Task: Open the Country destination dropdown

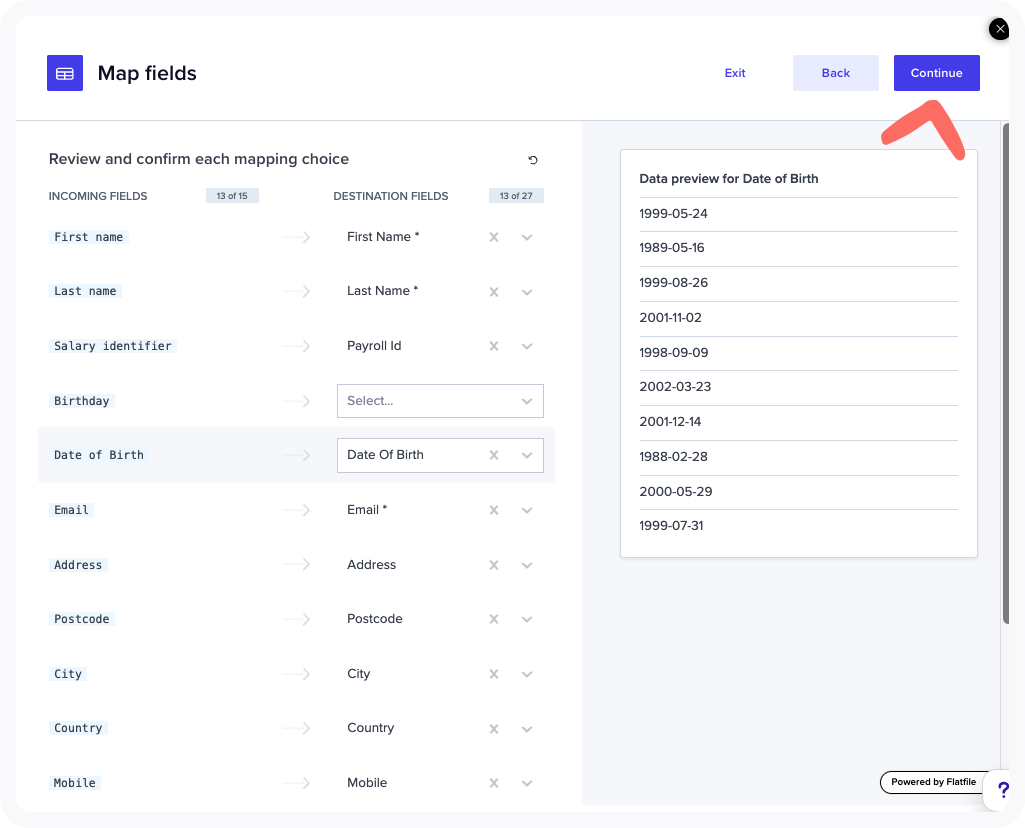Action: point(527,728)
